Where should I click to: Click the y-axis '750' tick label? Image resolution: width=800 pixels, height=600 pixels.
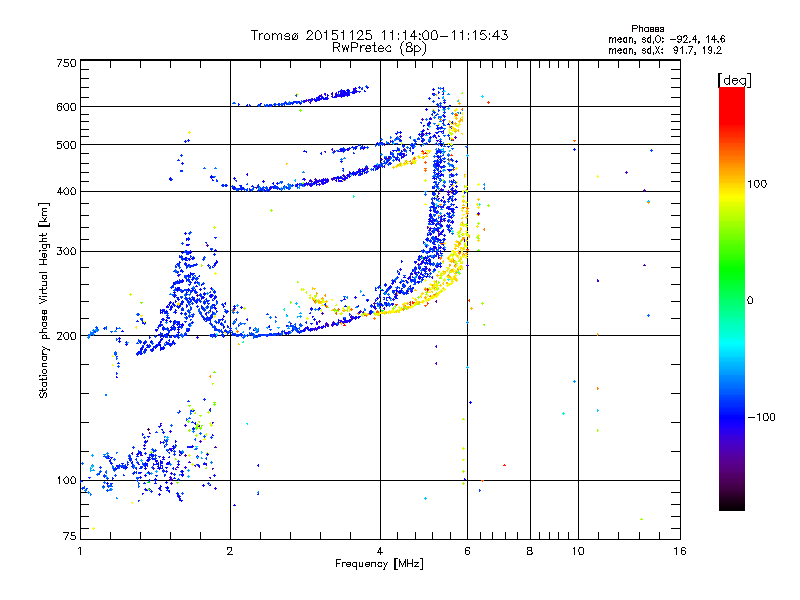click(x=66, y=63)
